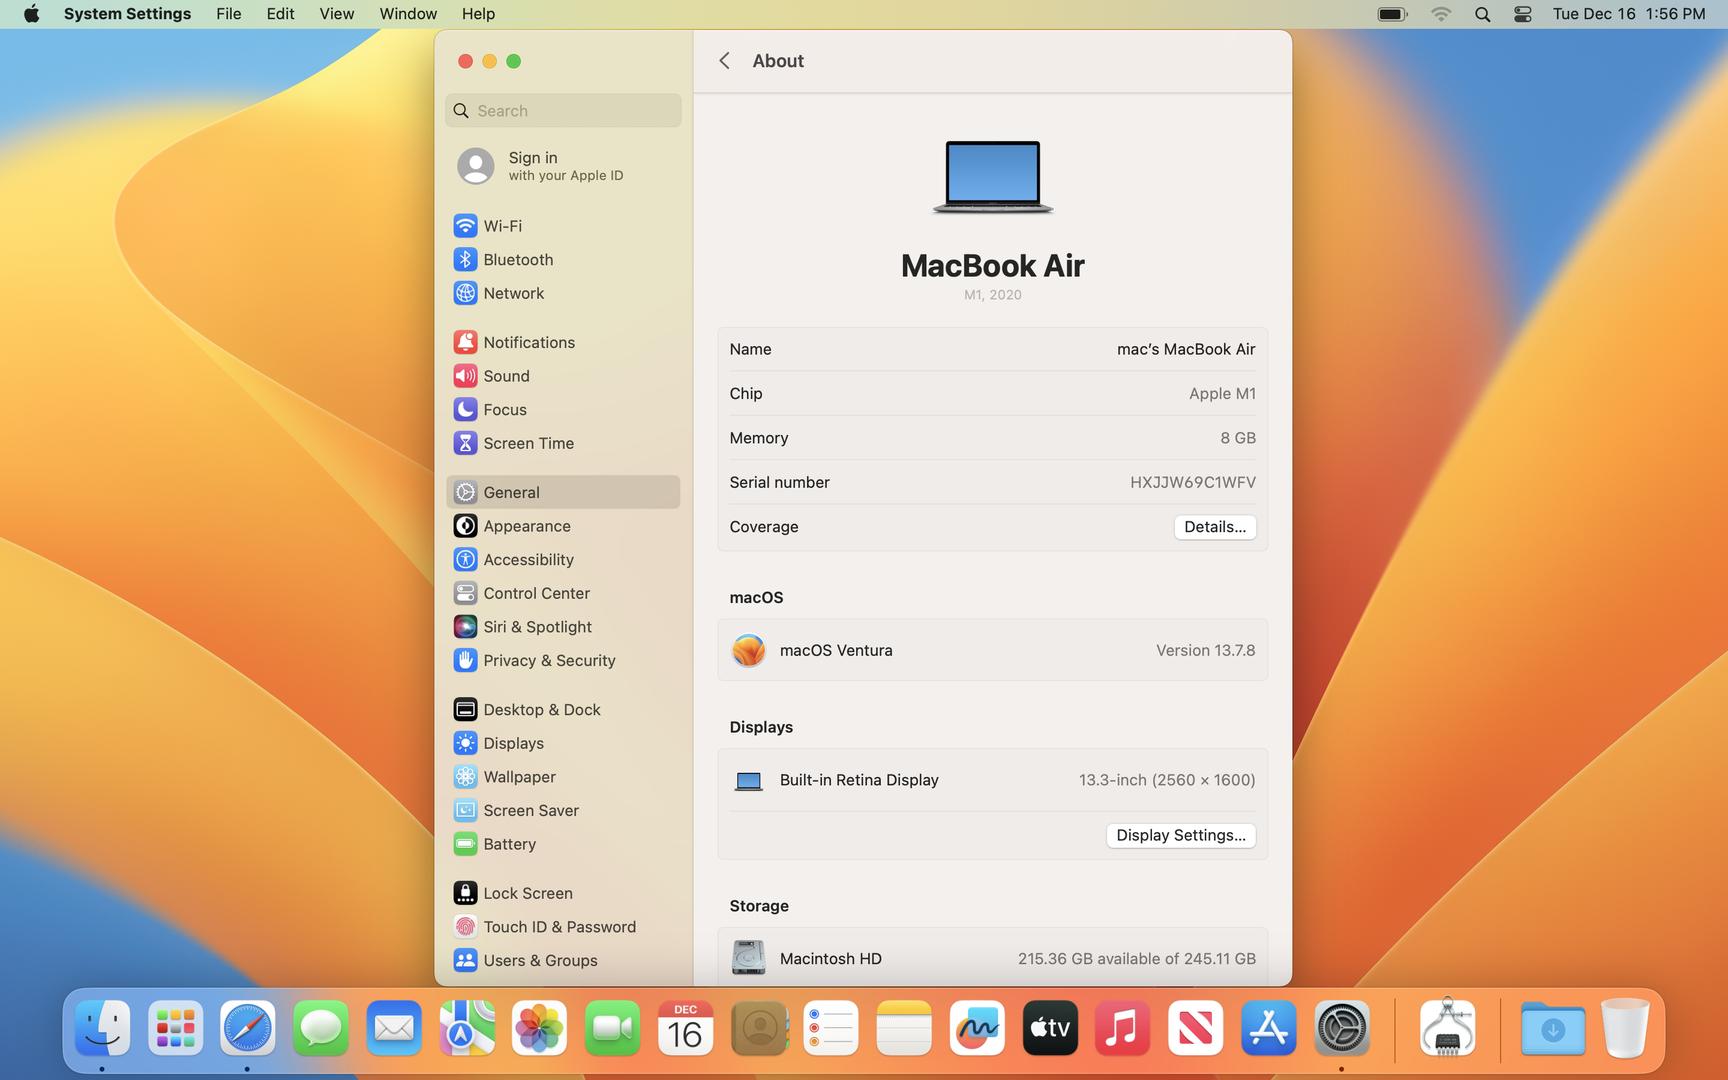1728x1080 pixels.
Task: Click the Search field in sidebar
Action: (564, 111)
